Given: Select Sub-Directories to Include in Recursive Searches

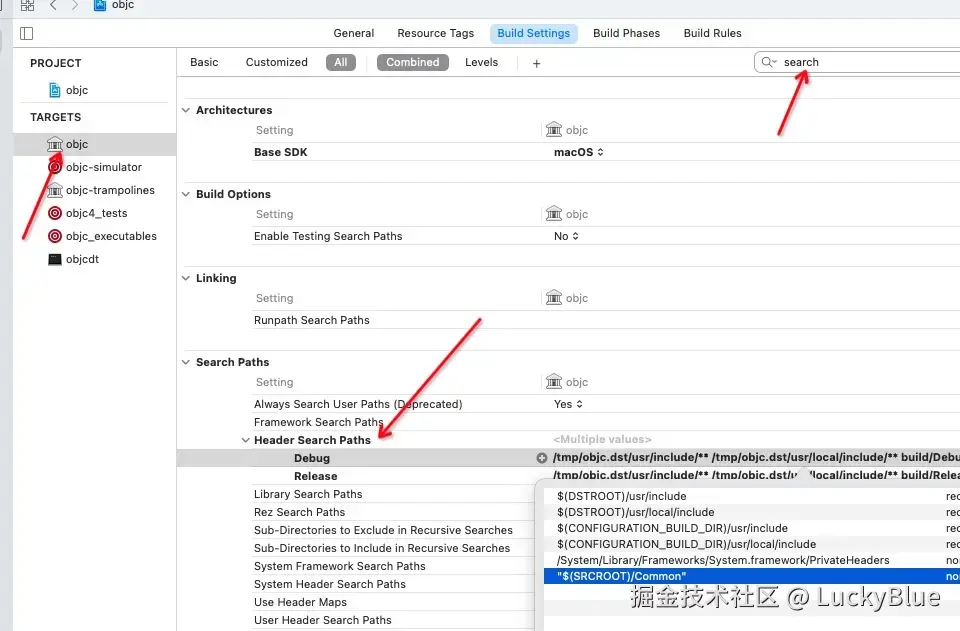Looking at the screenshot, I should 382,548.
